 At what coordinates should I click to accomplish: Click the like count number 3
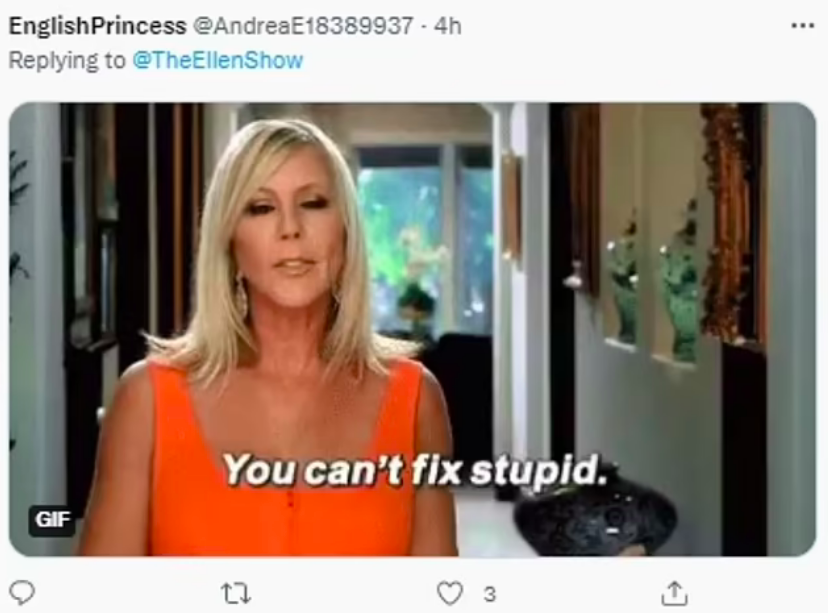490,594
